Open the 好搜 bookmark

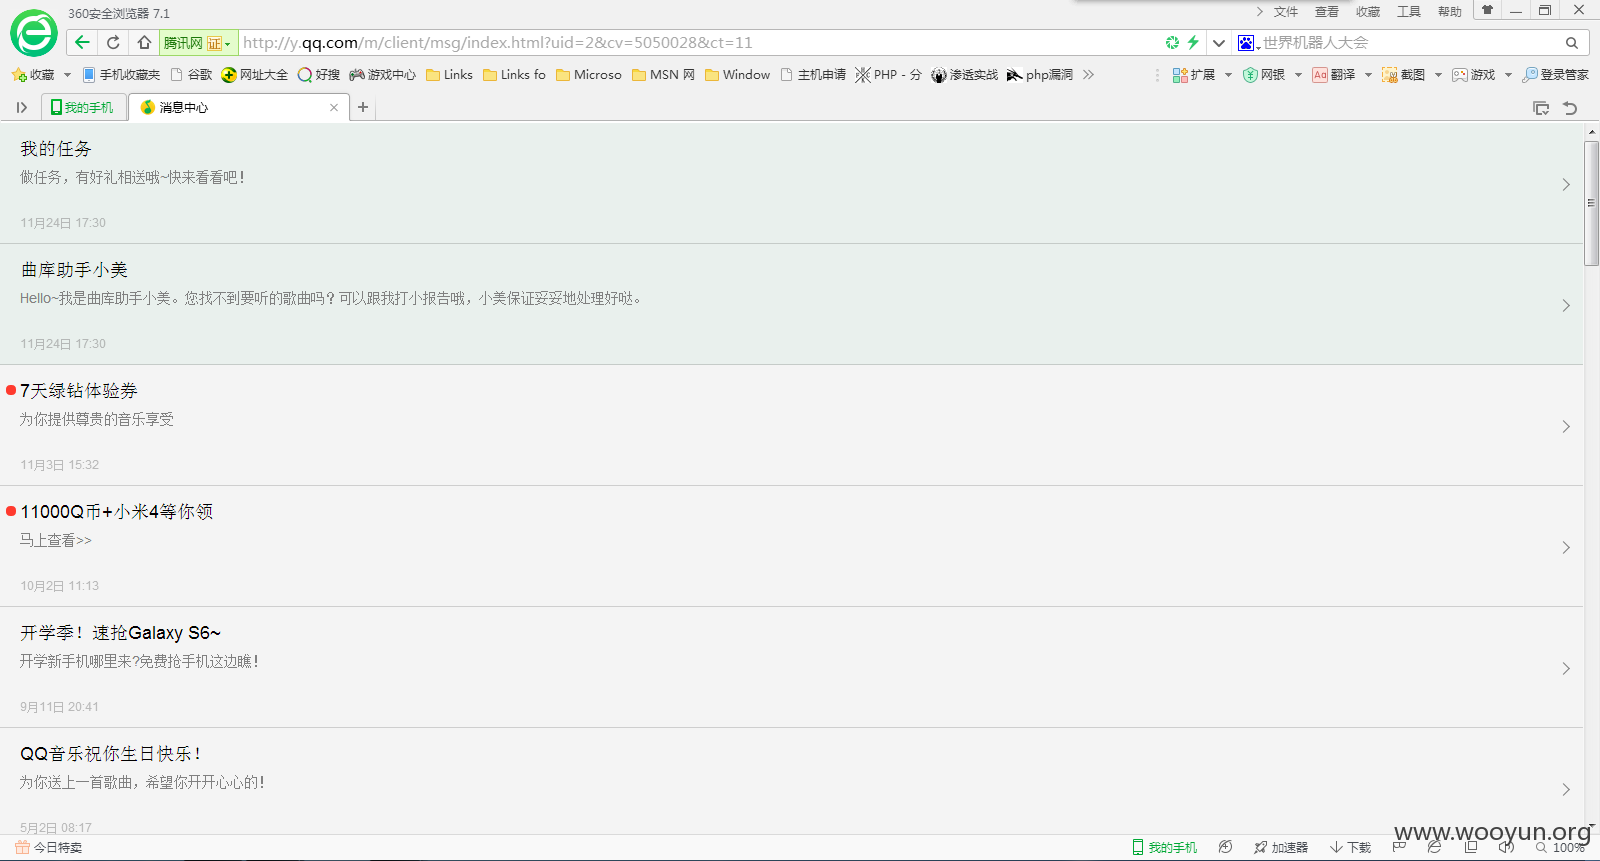point(319,75)
